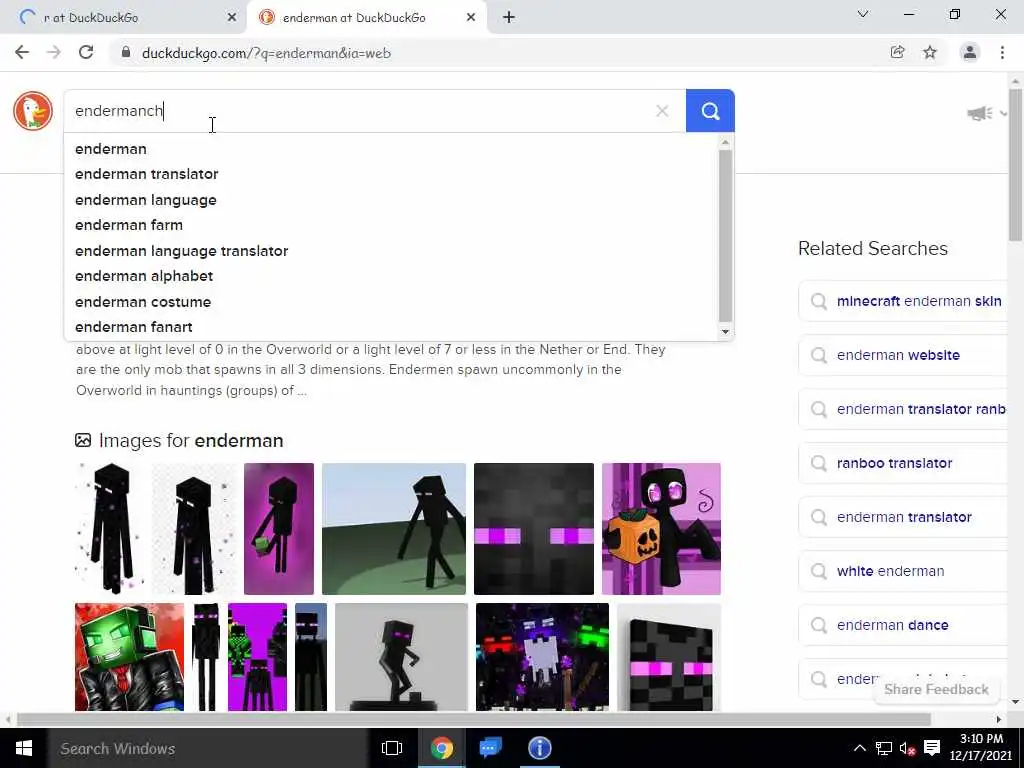Open the Windows Start menu
This screenshot has height=768, width=1024.
coord(24,748)
